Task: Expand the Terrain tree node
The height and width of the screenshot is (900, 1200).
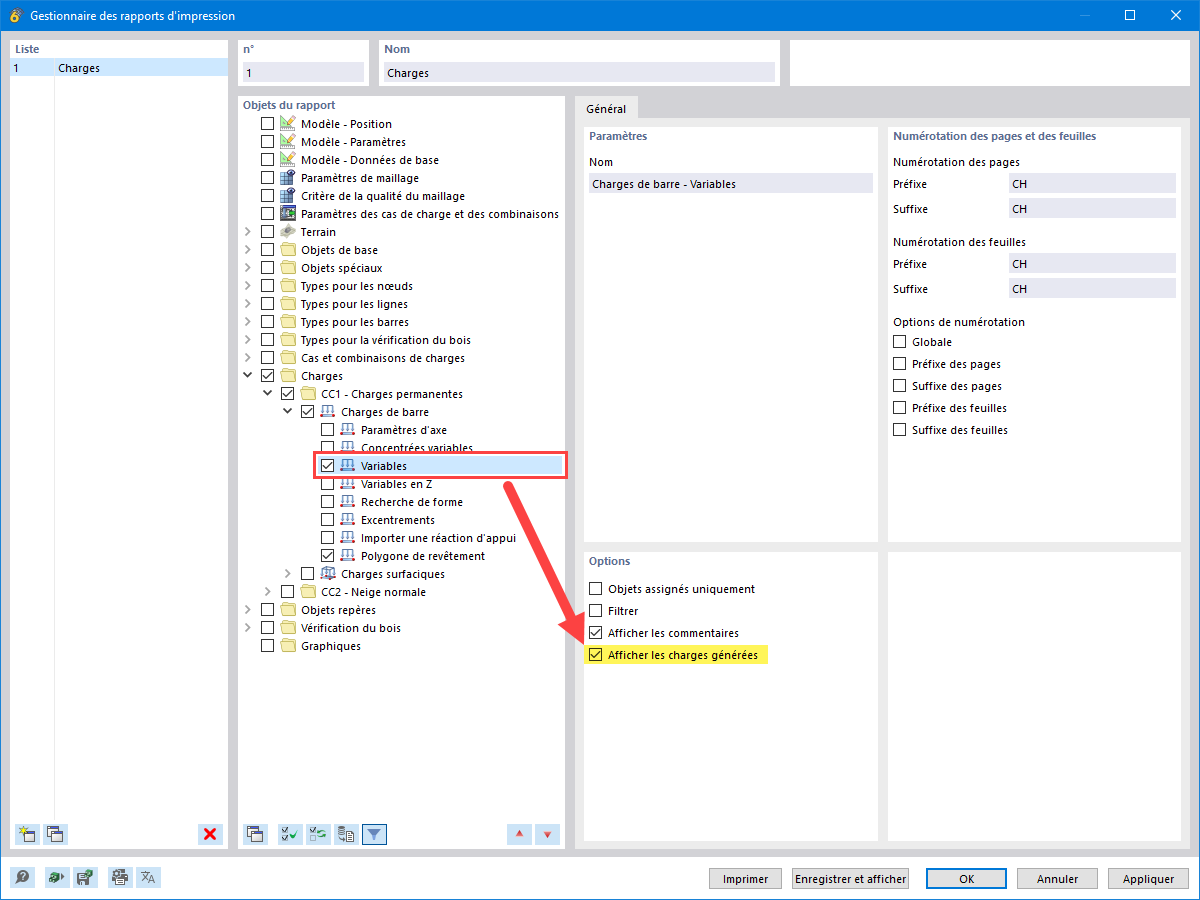Action: [x=248, y=232]
